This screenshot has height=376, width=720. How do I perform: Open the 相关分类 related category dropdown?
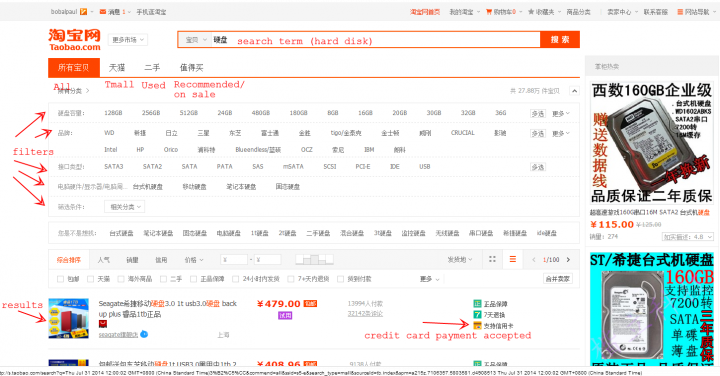(x=124, y=207)
